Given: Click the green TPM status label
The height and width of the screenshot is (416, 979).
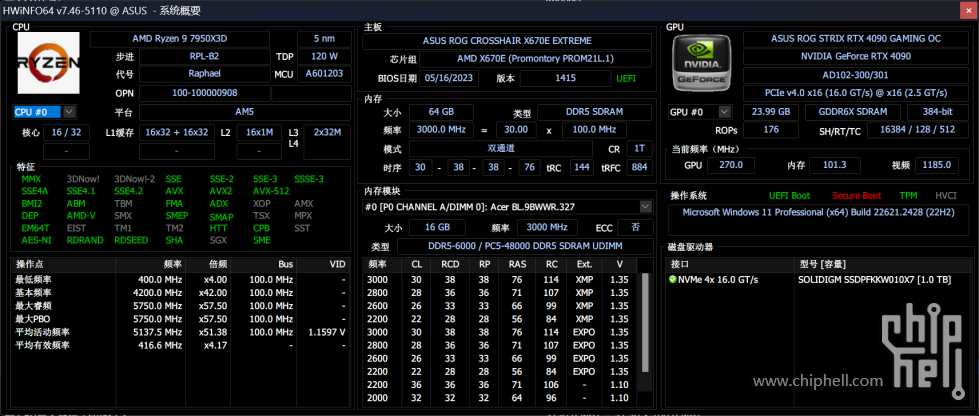Looking at the screenshot, I should 908,196.
